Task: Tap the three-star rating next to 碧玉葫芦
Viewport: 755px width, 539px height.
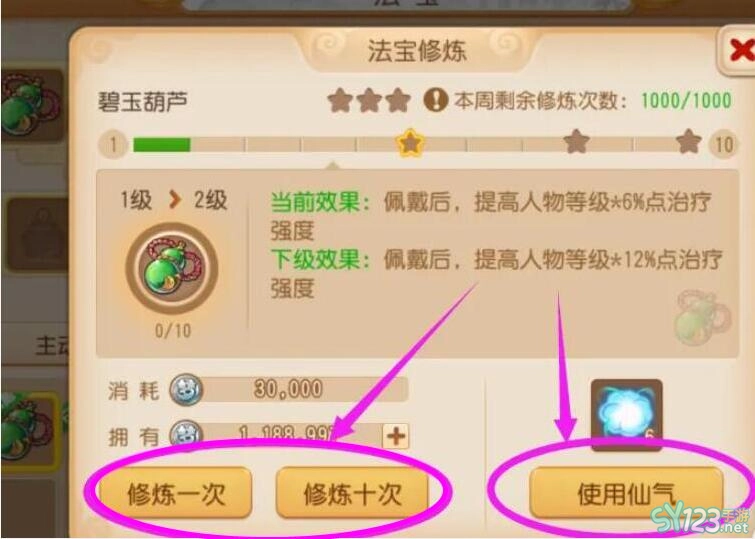Action: pos(369,101)
